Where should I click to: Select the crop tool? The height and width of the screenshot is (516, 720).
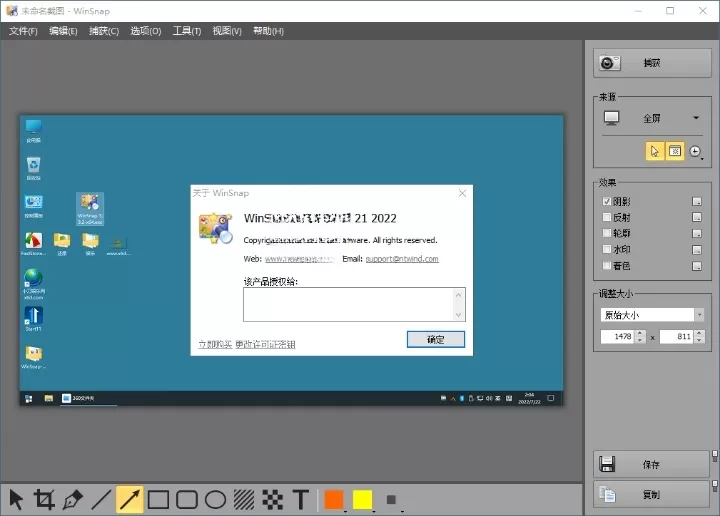(x=44, y=499)
